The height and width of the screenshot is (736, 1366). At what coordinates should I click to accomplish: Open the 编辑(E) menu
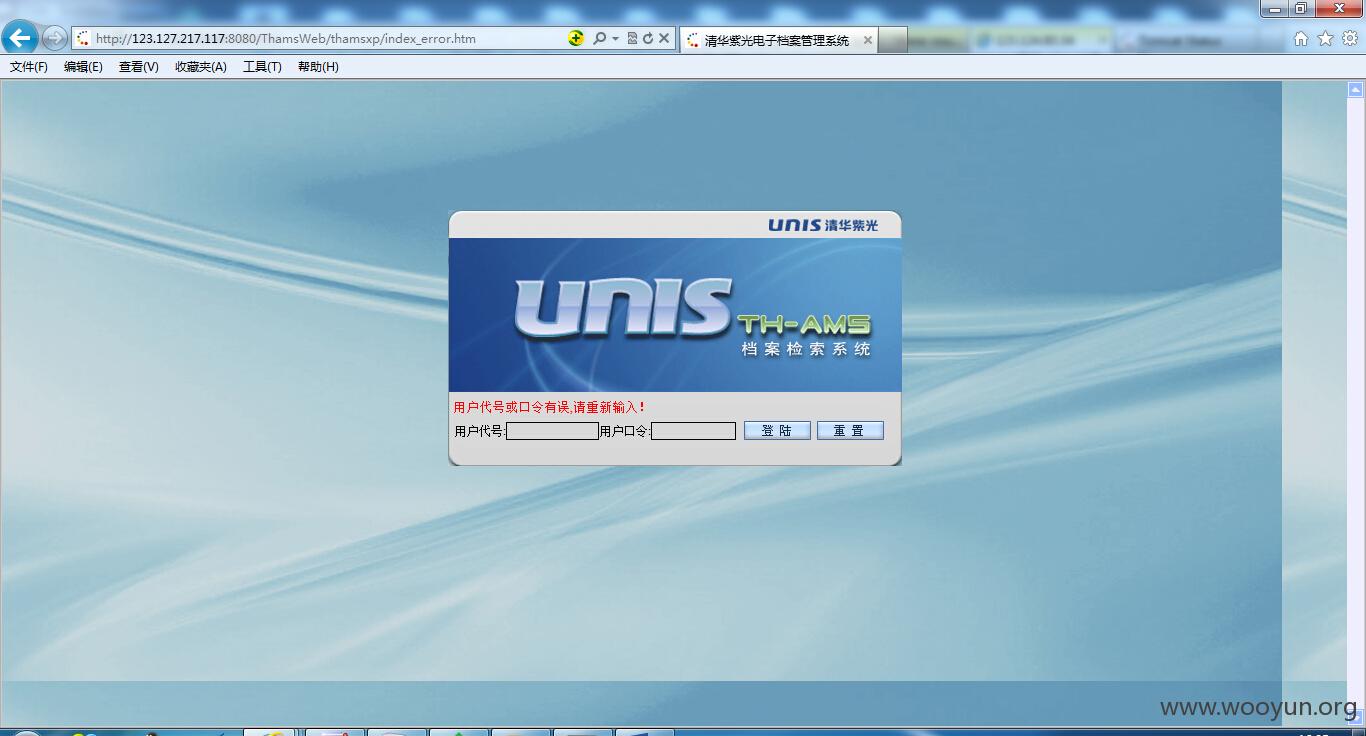pyautogui.click(x=83, y=67)
